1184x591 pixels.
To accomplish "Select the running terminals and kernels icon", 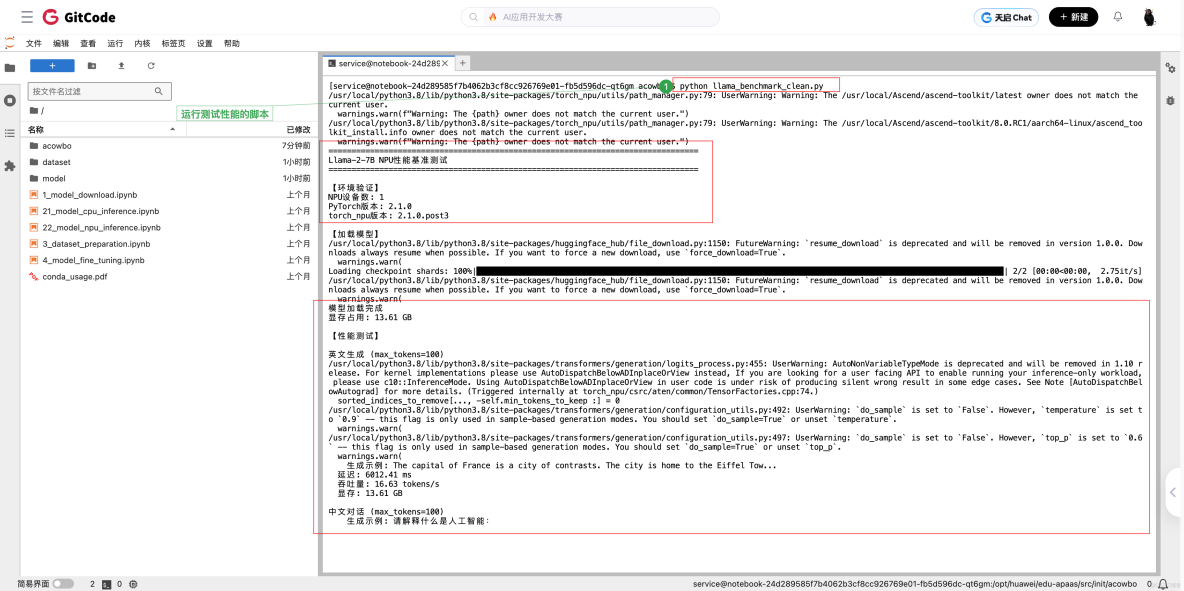I will pos(8,99).
